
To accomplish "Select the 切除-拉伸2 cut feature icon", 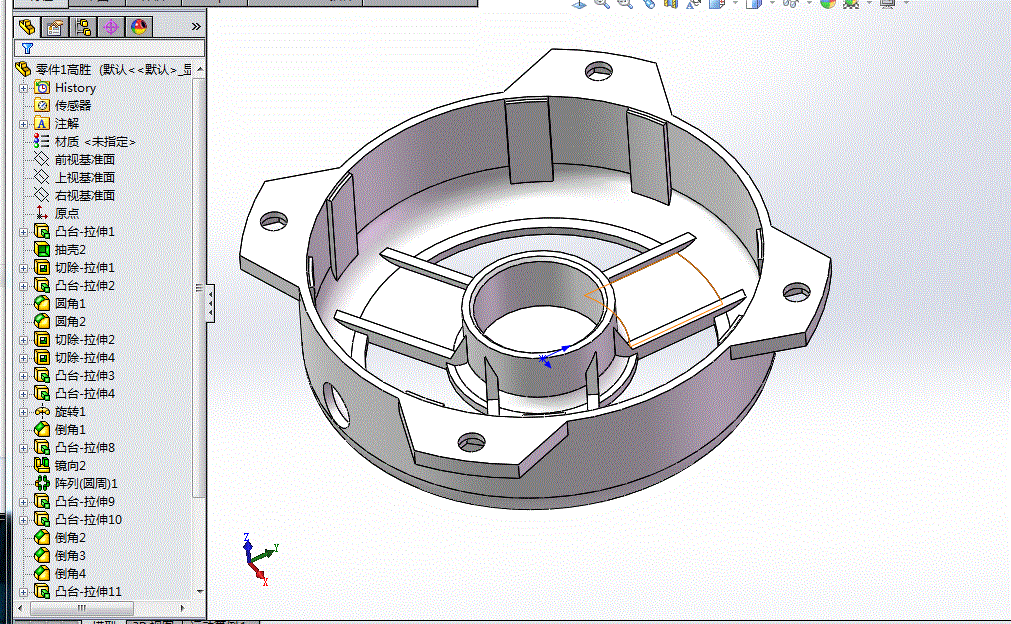I will point(42,339).
